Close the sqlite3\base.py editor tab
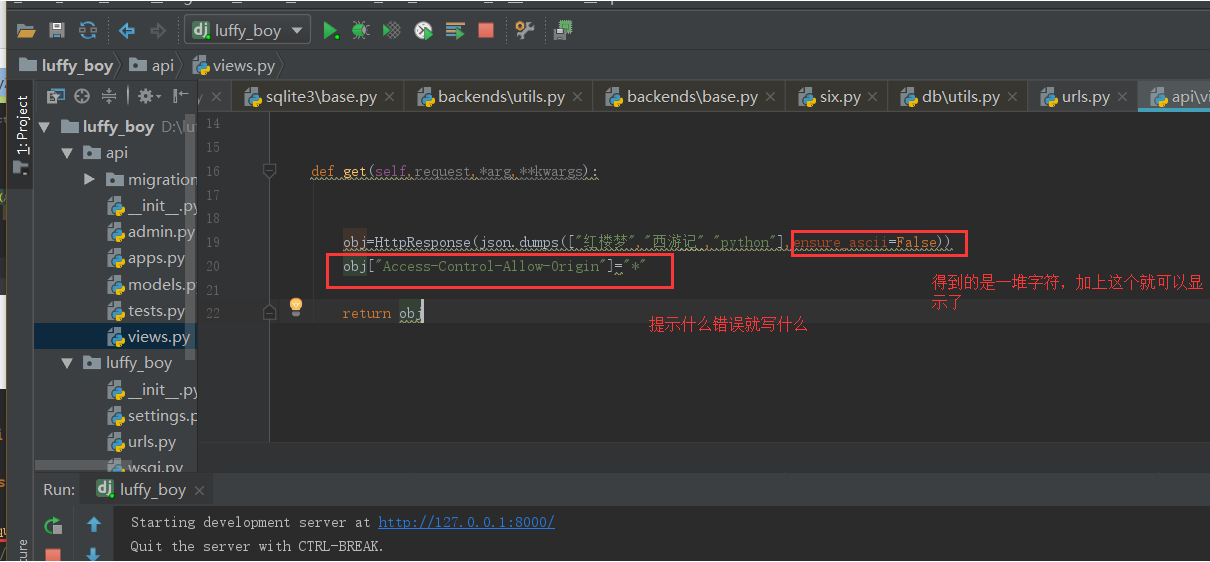Image resolution: width=1210 pixels, height=562 pixels. point(390,97)
